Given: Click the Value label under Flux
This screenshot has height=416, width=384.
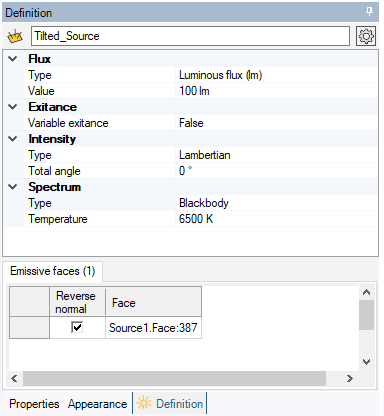Looking at the screenshot, I should coord(41,91).
